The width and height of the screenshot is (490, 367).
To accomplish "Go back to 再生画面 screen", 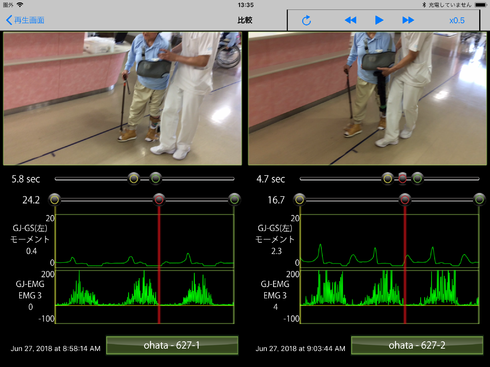I will (25, 20).
